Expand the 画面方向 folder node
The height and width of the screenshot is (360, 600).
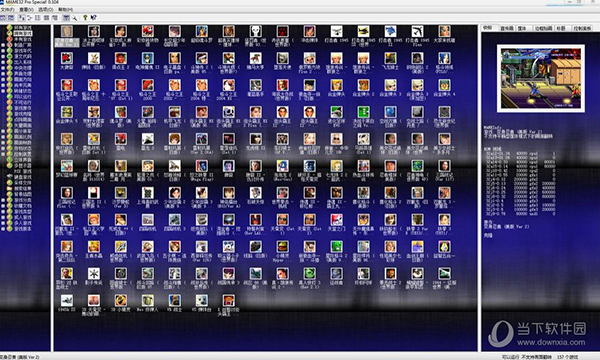[3, 79]
